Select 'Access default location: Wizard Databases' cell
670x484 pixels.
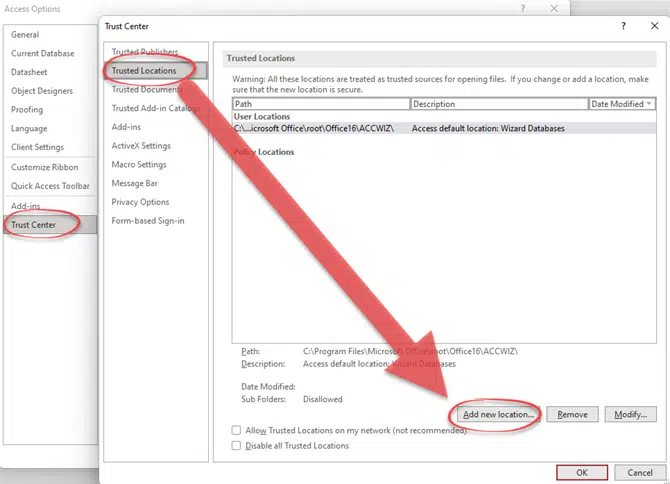[x=488, y=128]
